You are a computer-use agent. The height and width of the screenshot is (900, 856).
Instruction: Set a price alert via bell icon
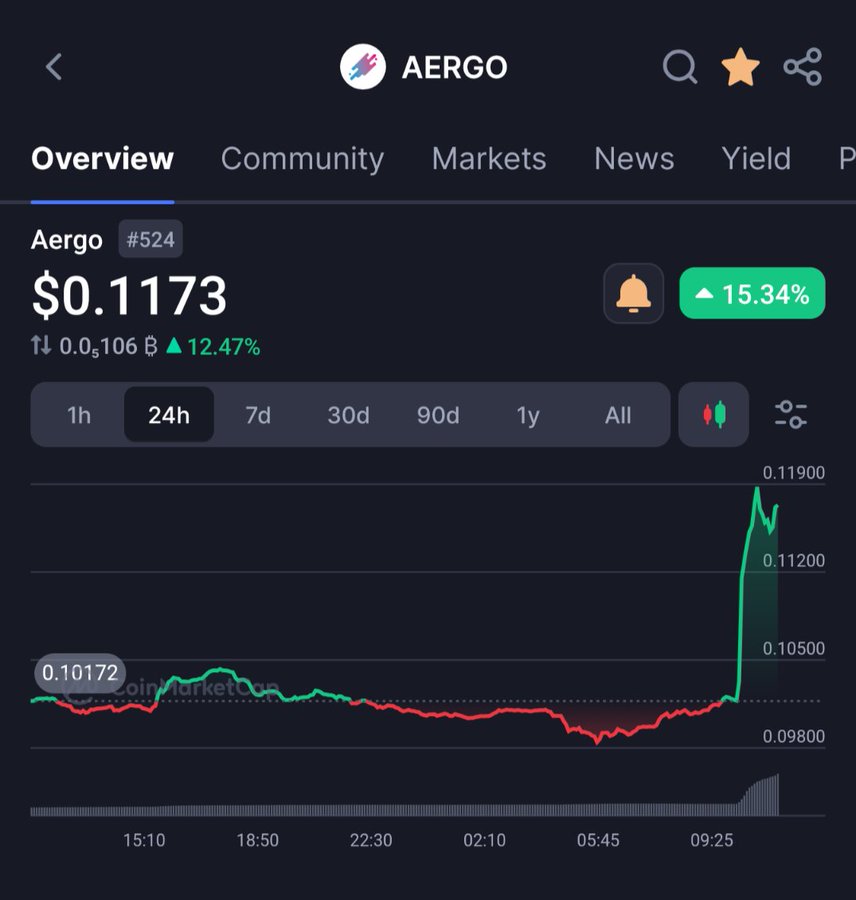pyautogui.click(x=633, y=294)
